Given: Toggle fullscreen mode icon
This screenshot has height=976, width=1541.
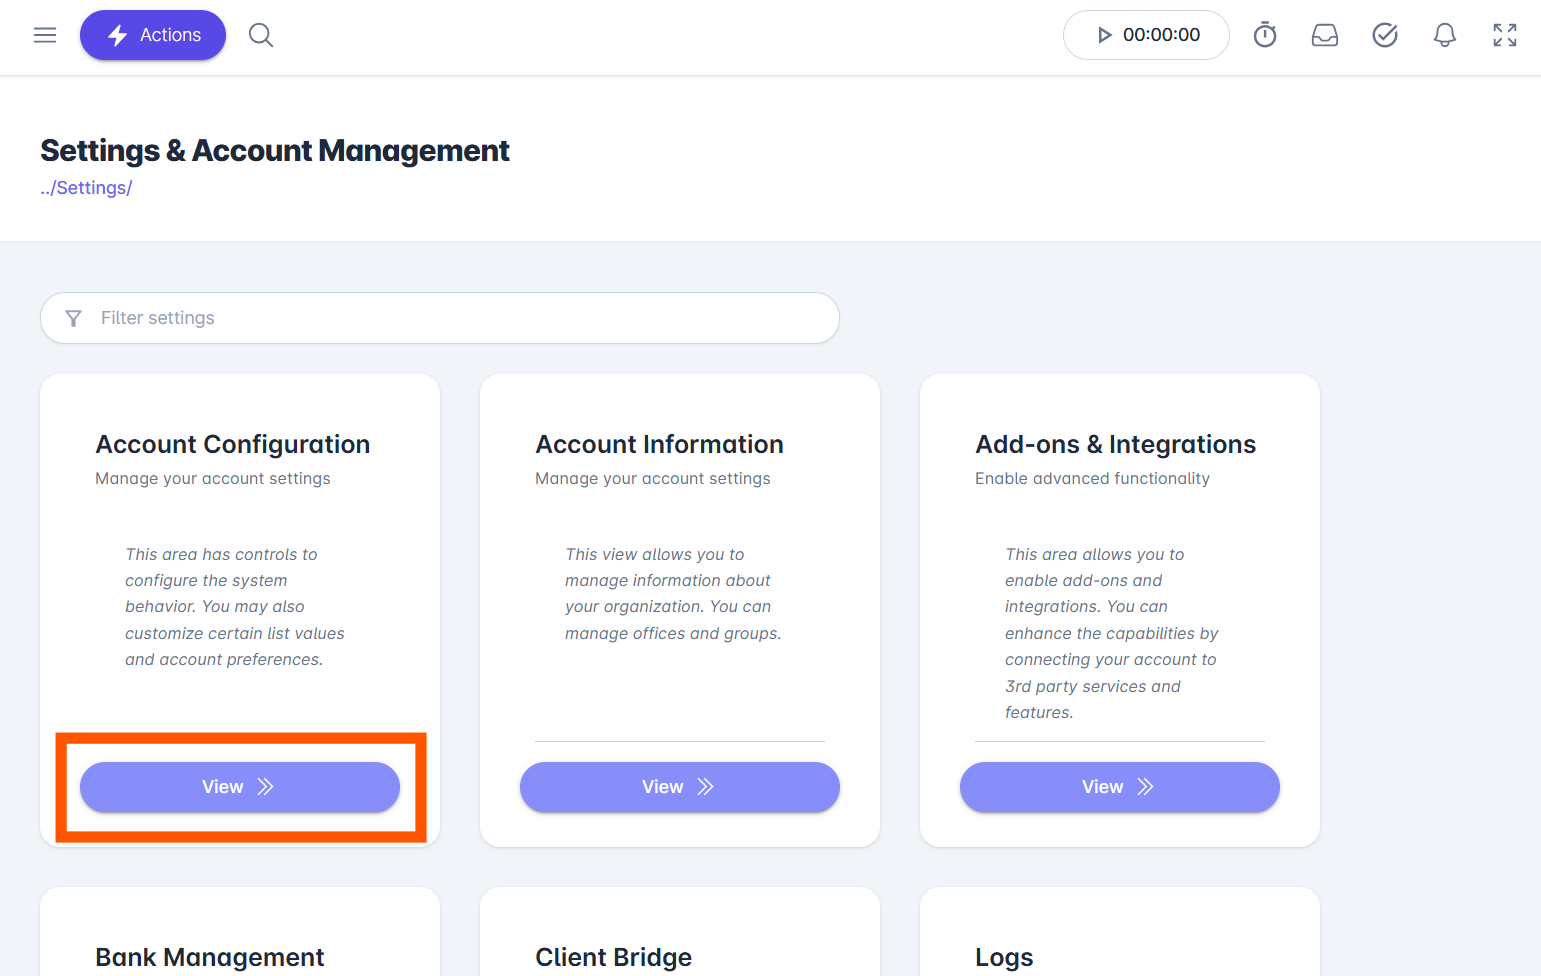Looking at the screenshot, I should tap(1505, 35).
